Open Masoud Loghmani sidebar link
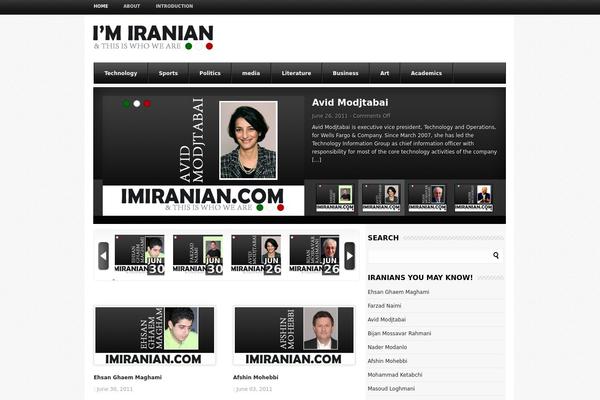The width and height of the screenshot is (600, 400). (391, 389)
